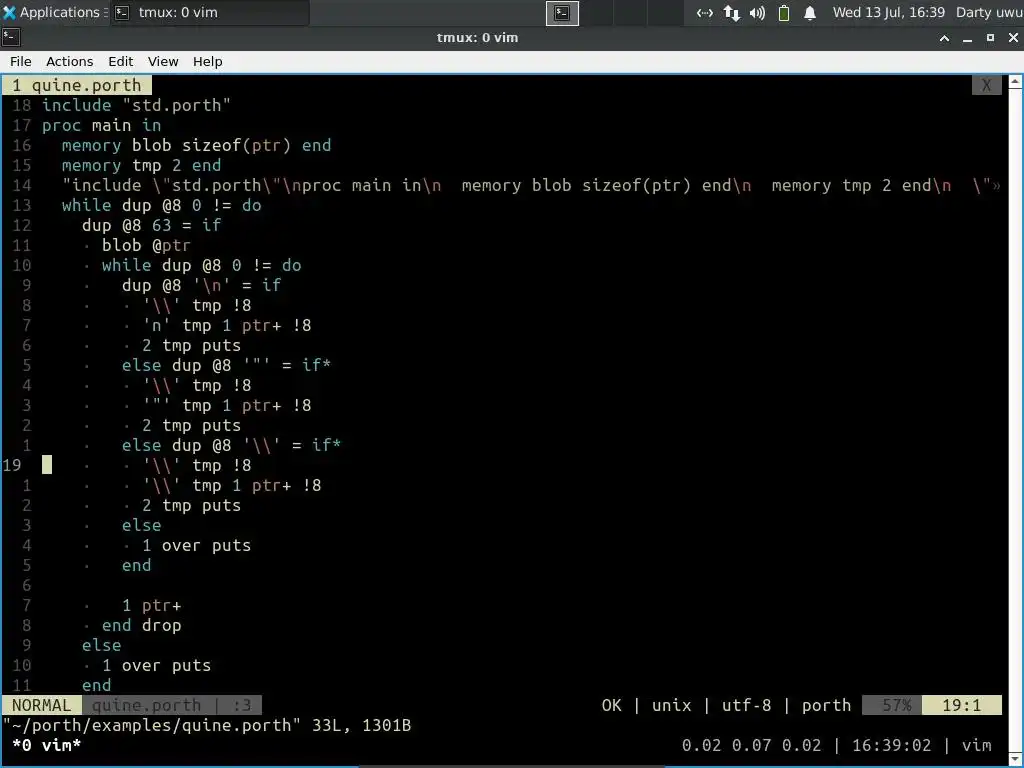The image size is (1024, 768).
Task: Click '1 over puts' at relative line 4
Action: pyautogui.click(x=197, y=545)
